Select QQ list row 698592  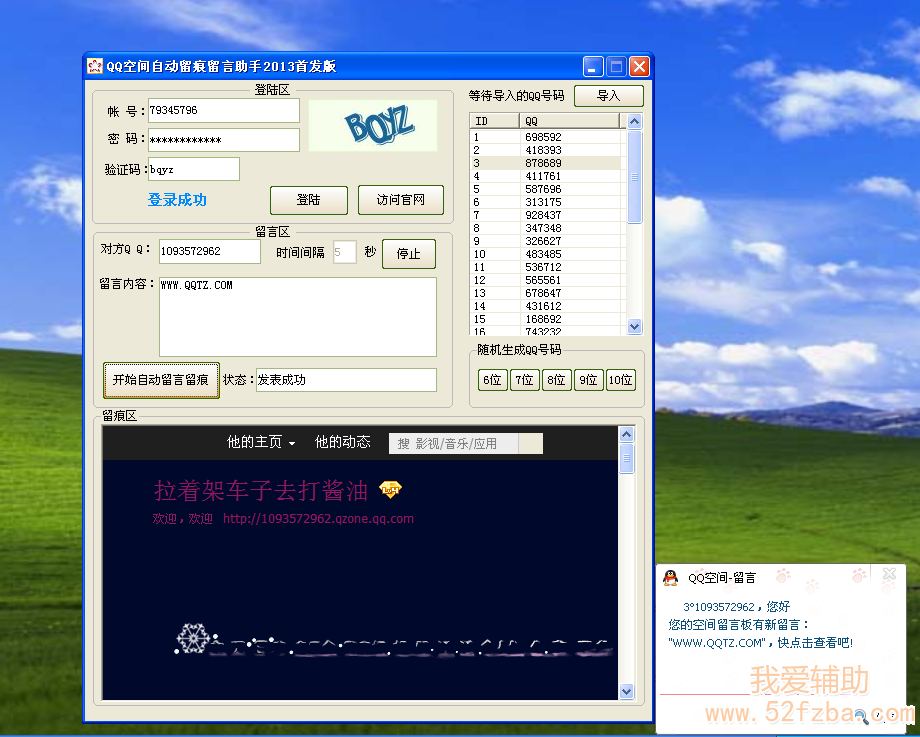point(546,137)
